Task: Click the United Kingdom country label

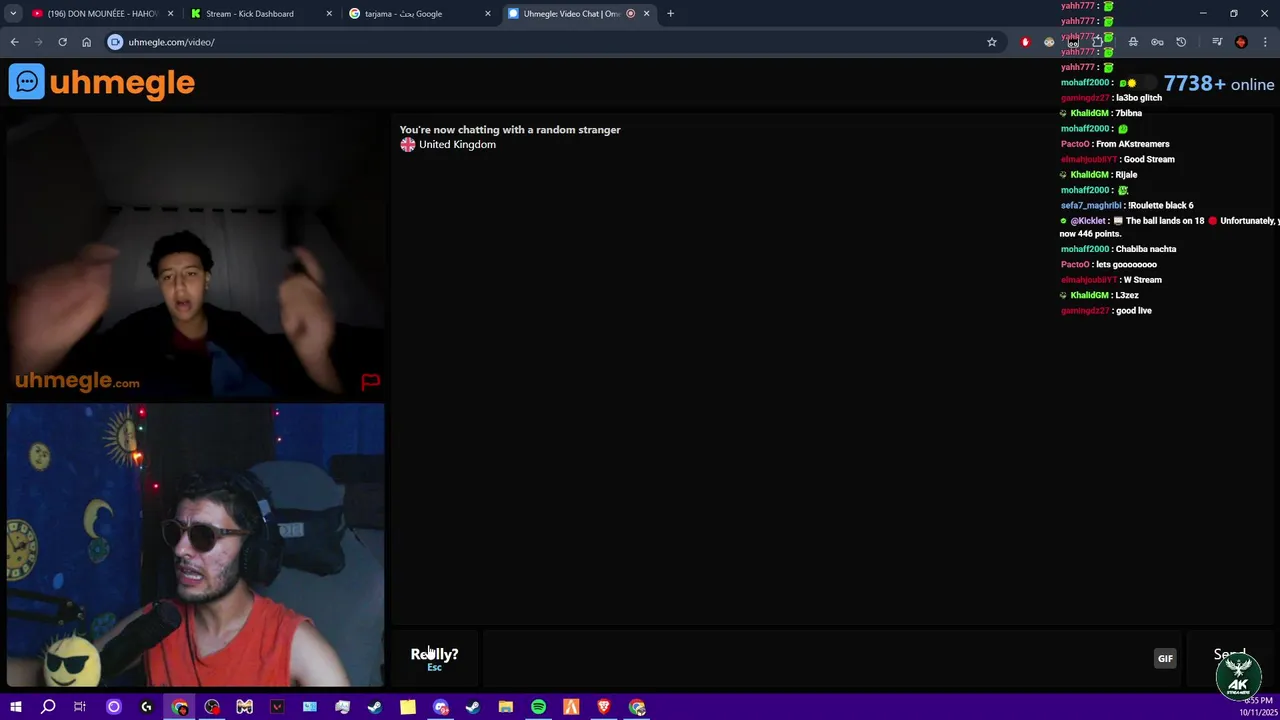Action: pos(457,144)
